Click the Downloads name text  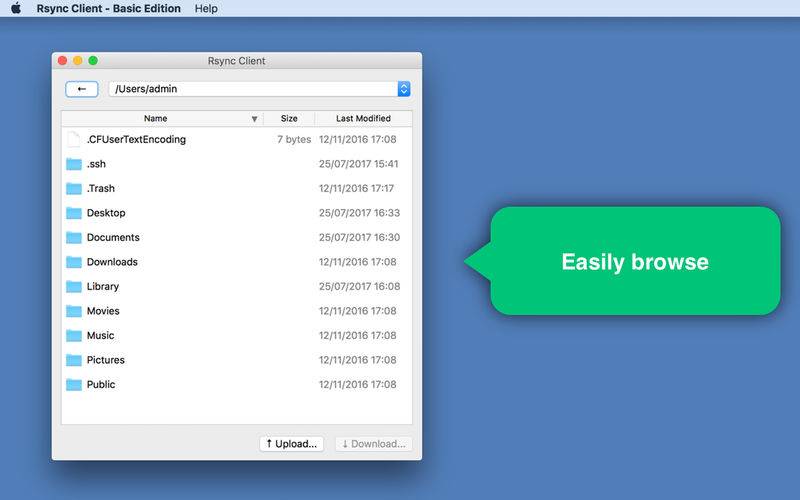coord(112,262)
